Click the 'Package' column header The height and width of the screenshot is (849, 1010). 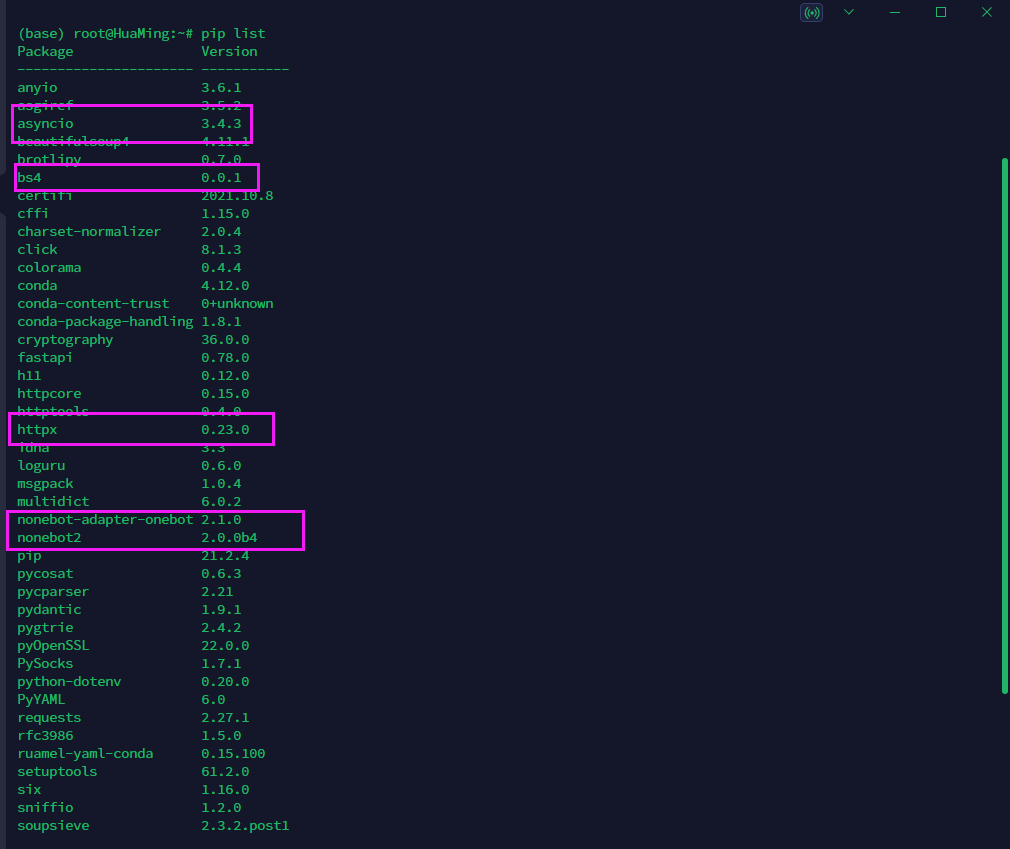pos(45,52)
